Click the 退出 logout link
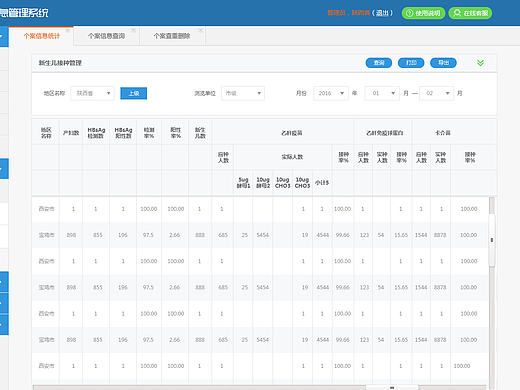Image resolution: width=520 pixels, height=390 pixels. [382, 13]
